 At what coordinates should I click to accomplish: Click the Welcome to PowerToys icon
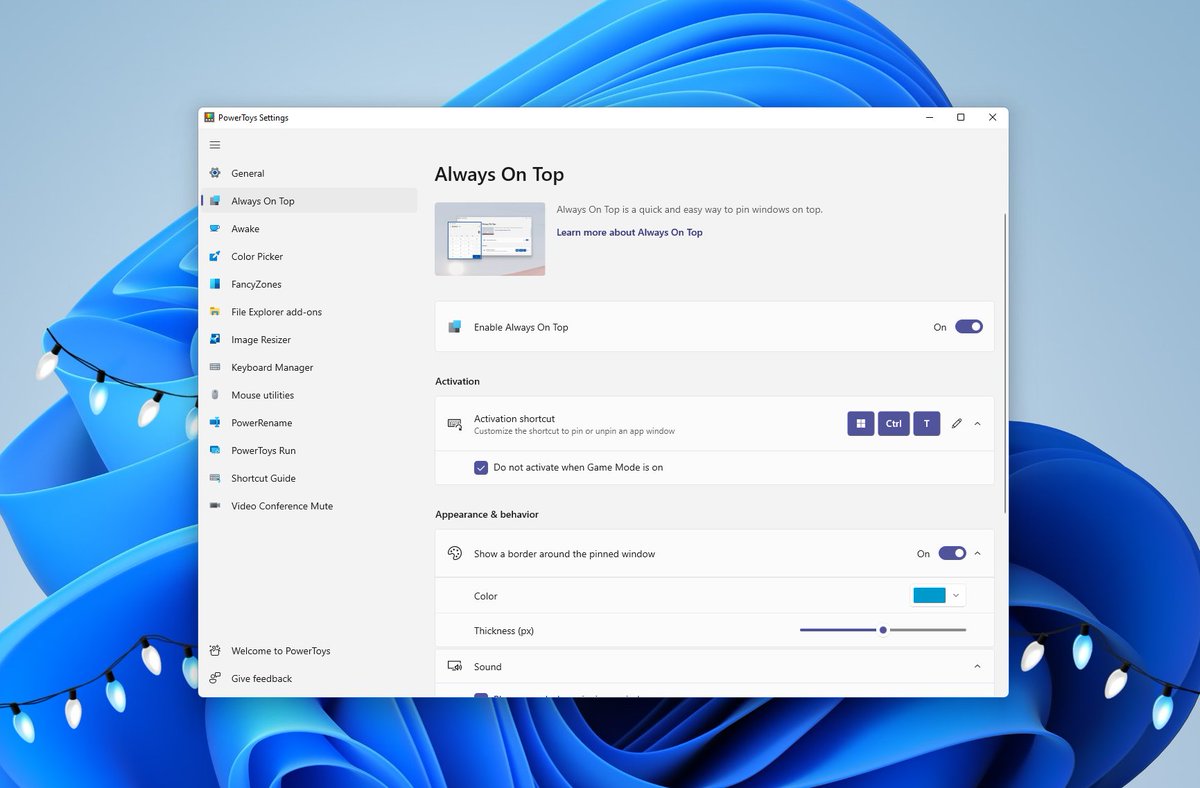pyautogui.click(x=215, y=651)
